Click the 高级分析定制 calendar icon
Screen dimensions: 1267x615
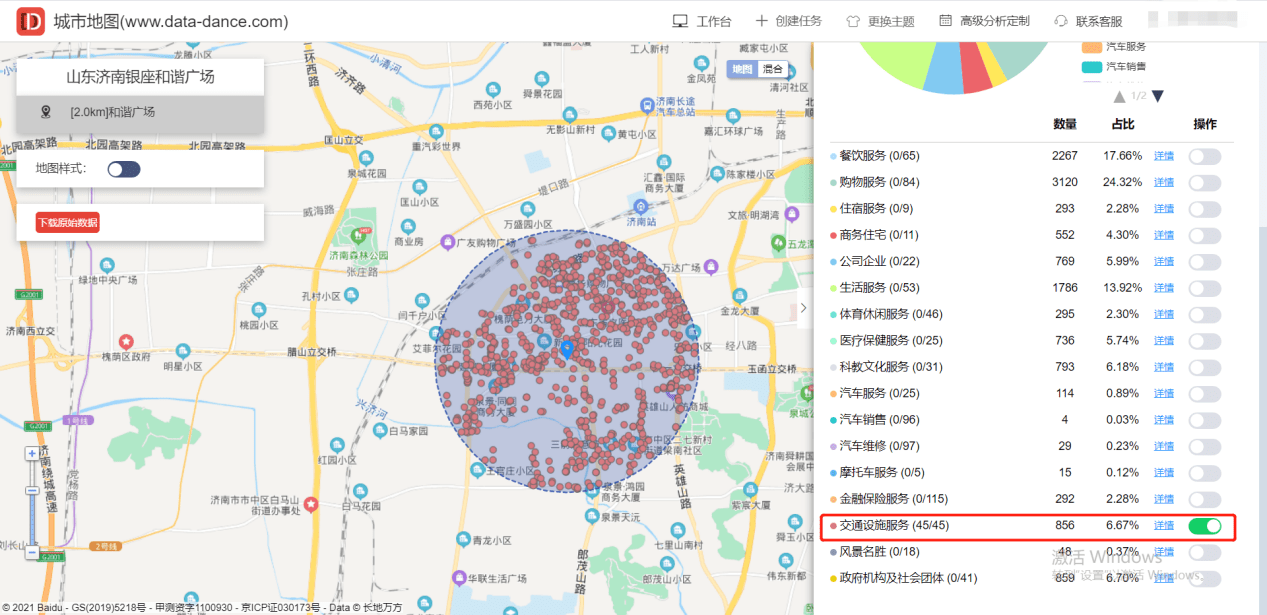945,21
